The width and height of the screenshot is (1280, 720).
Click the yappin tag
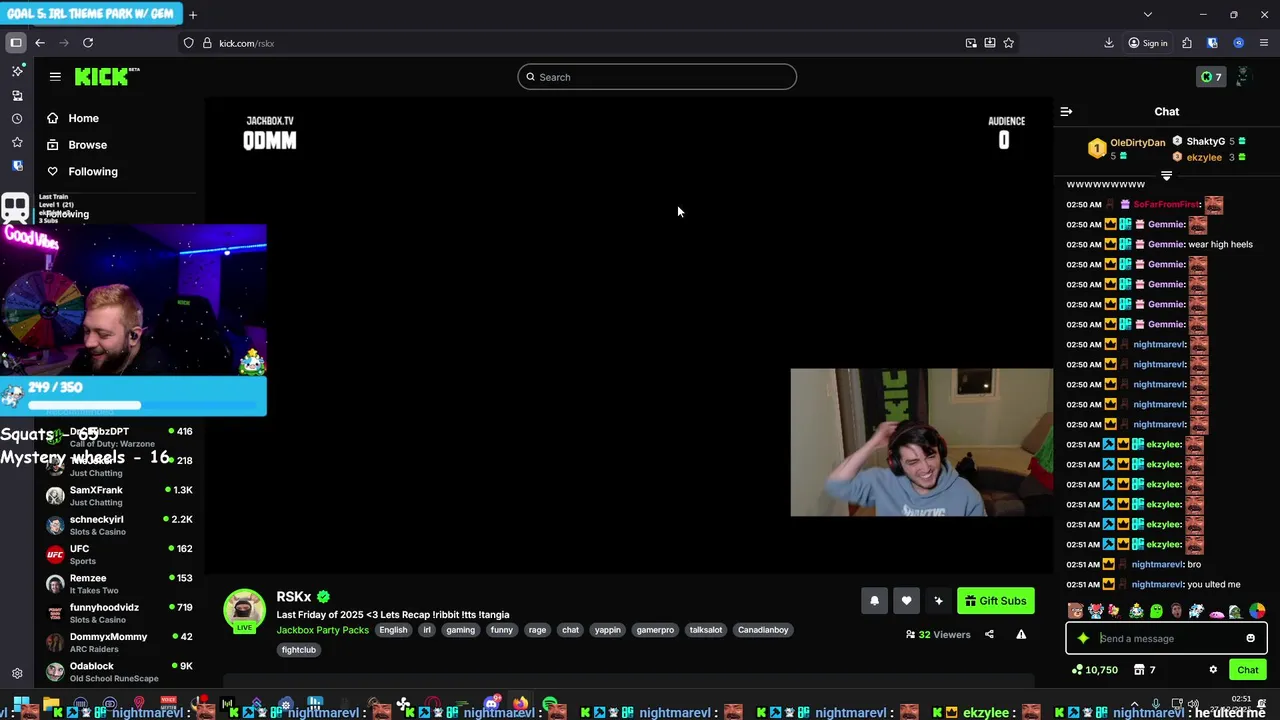click(608, 630)
